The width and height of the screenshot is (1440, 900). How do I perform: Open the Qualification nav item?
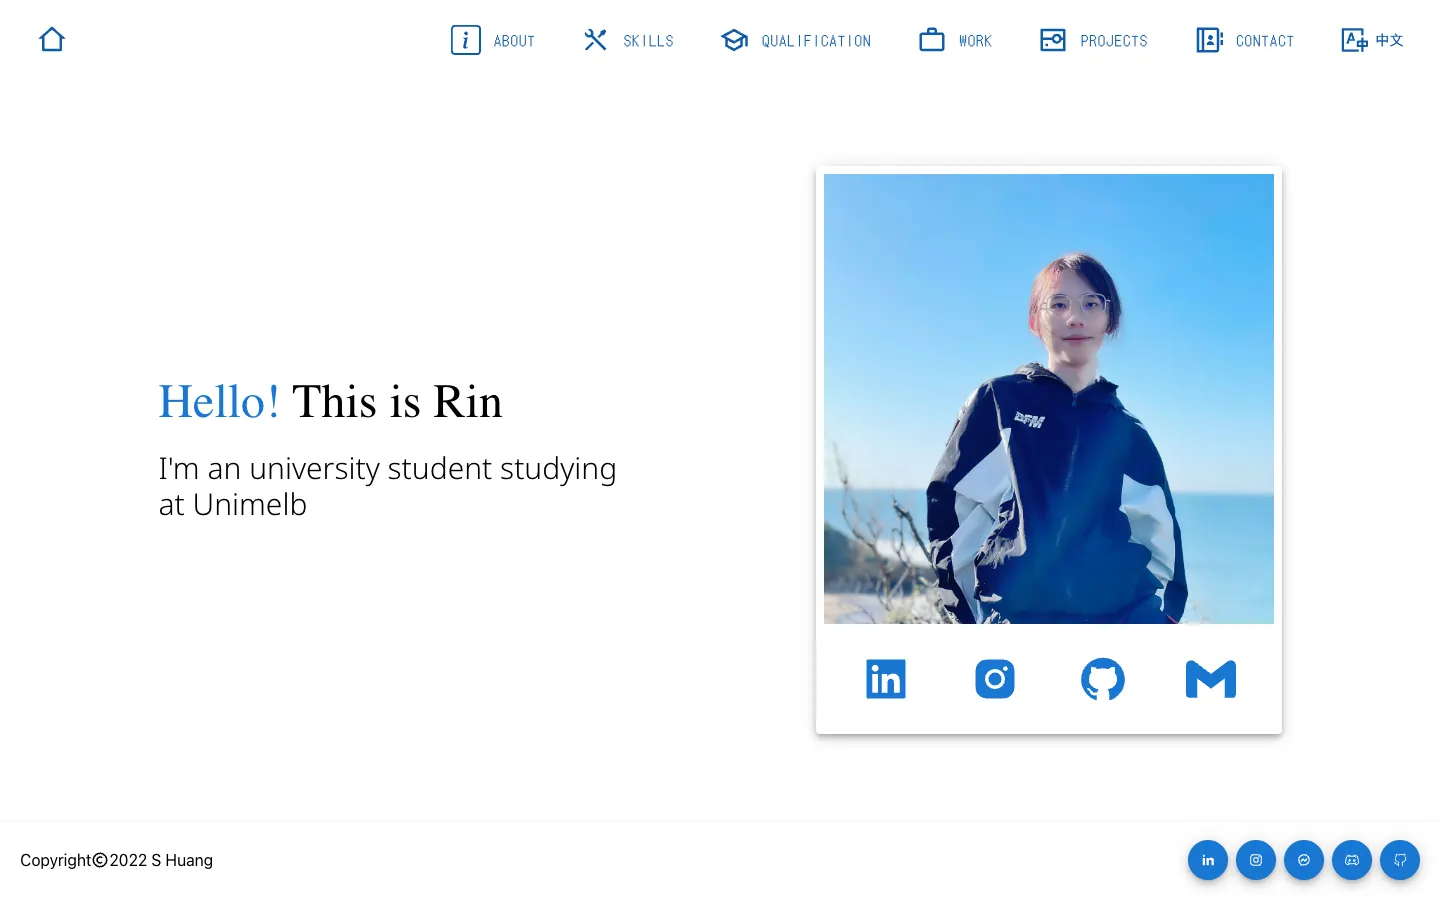tap(796, 40)
